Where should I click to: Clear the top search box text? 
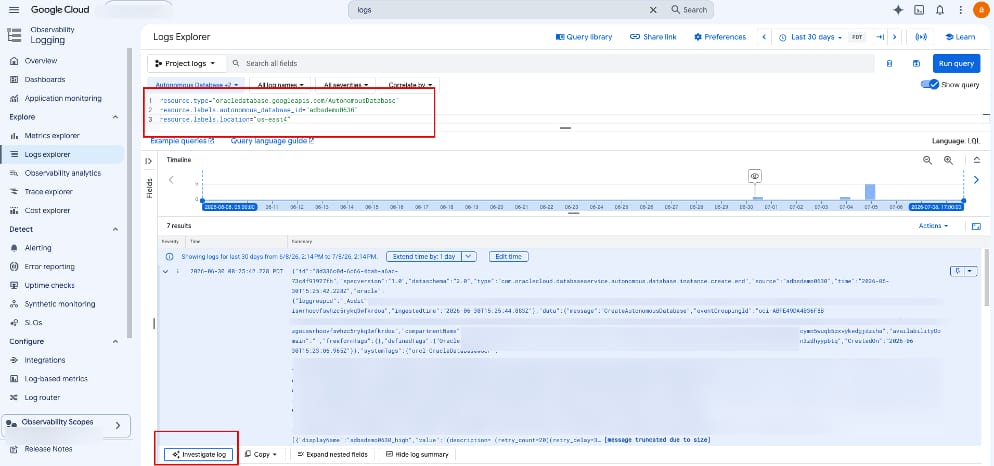(653, 10)
